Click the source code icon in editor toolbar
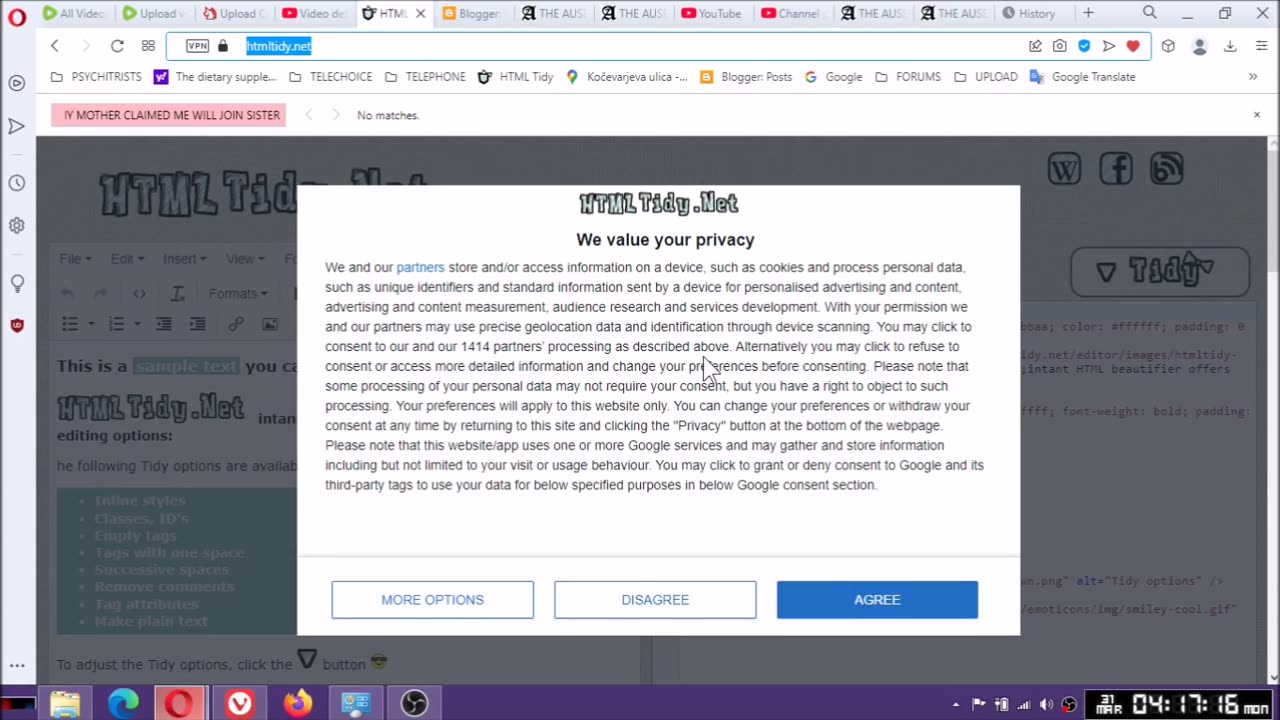Screen dimensions: 1280x720 (x=139, y=293)
